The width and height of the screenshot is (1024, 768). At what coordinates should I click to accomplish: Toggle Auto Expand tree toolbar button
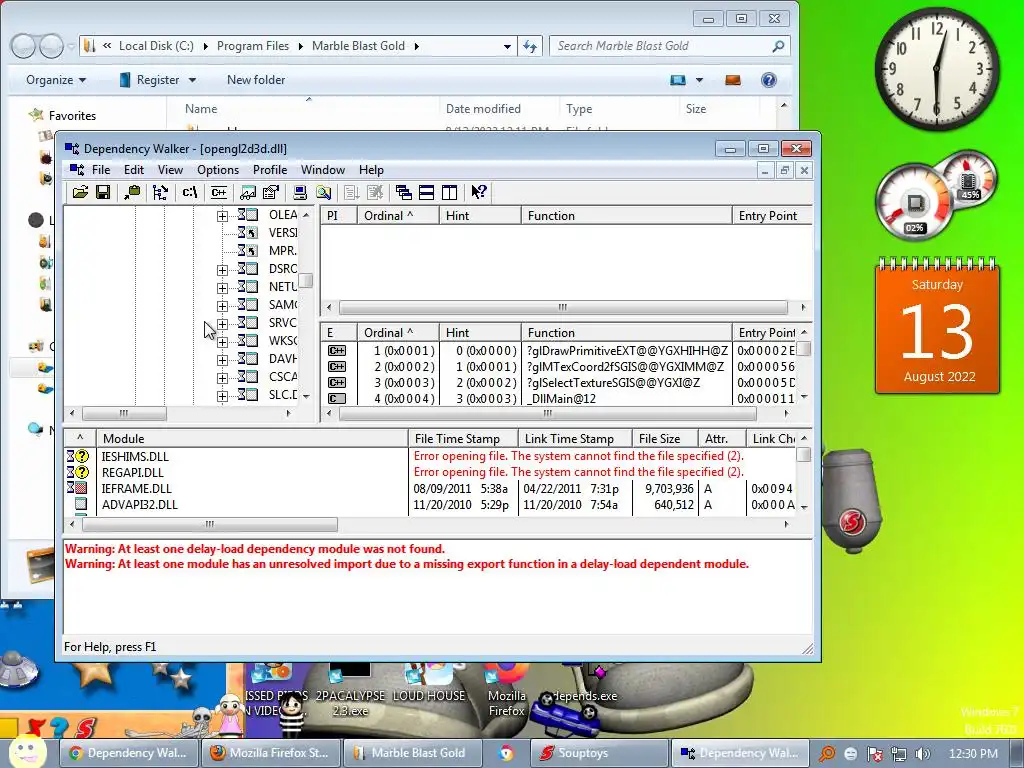point(160,192)
